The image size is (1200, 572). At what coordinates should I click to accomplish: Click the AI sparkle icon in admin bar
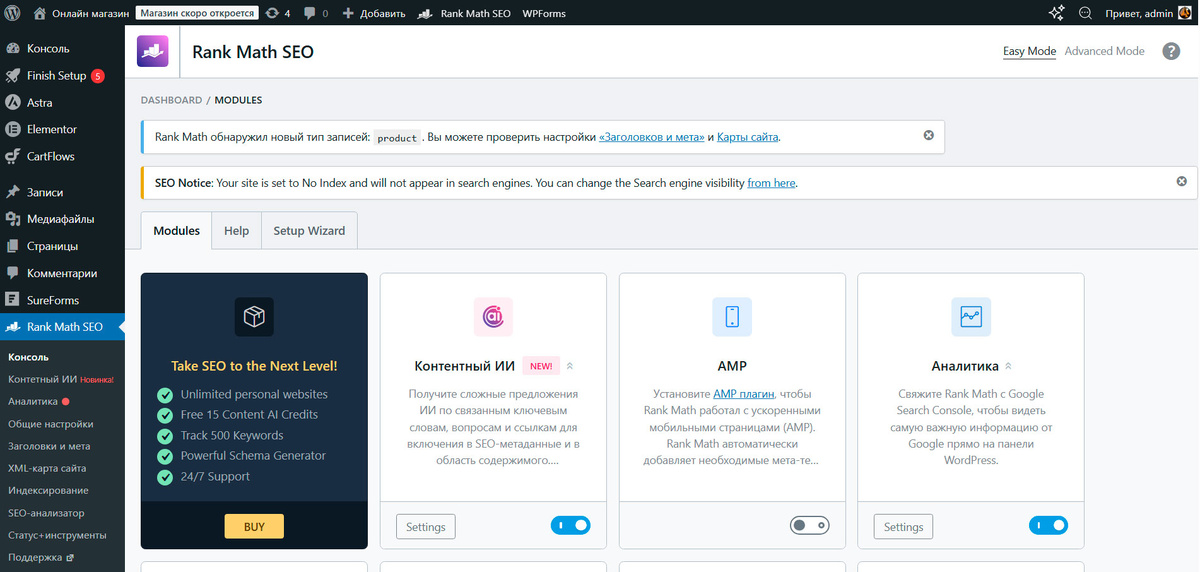(1056, 13)
